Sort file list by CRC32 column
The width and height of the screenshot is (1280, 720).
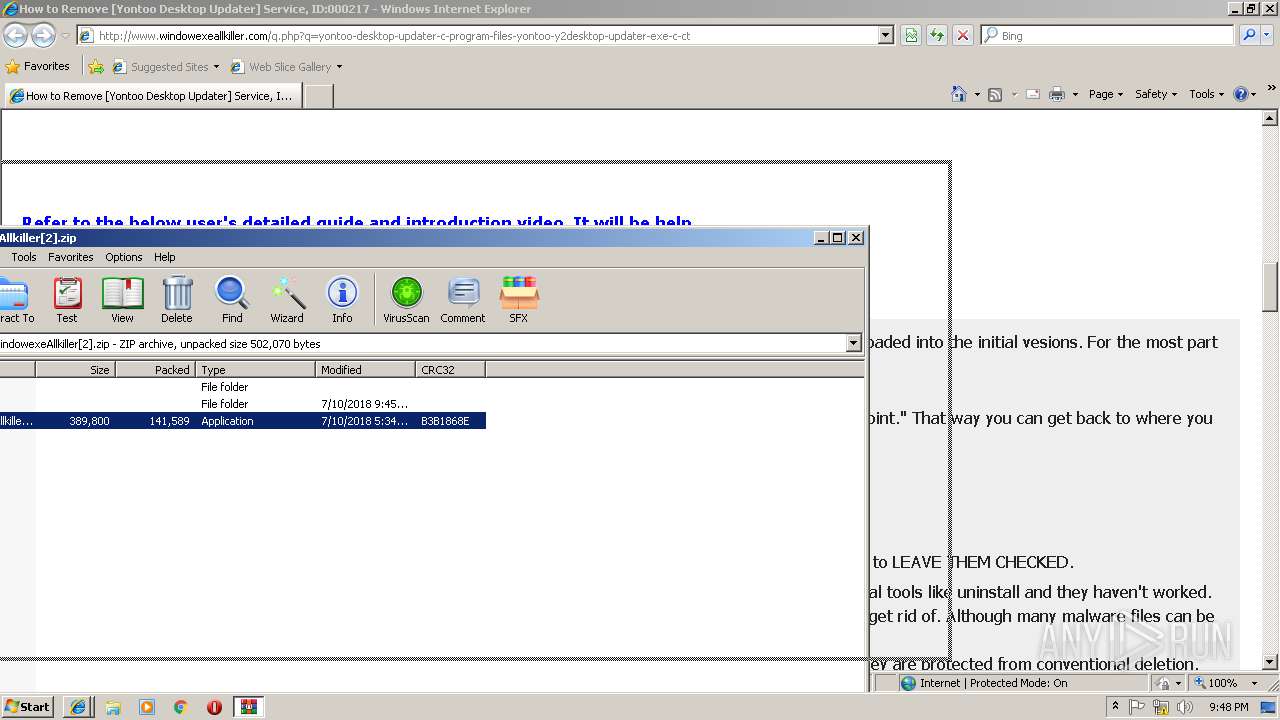coord(451,370)
